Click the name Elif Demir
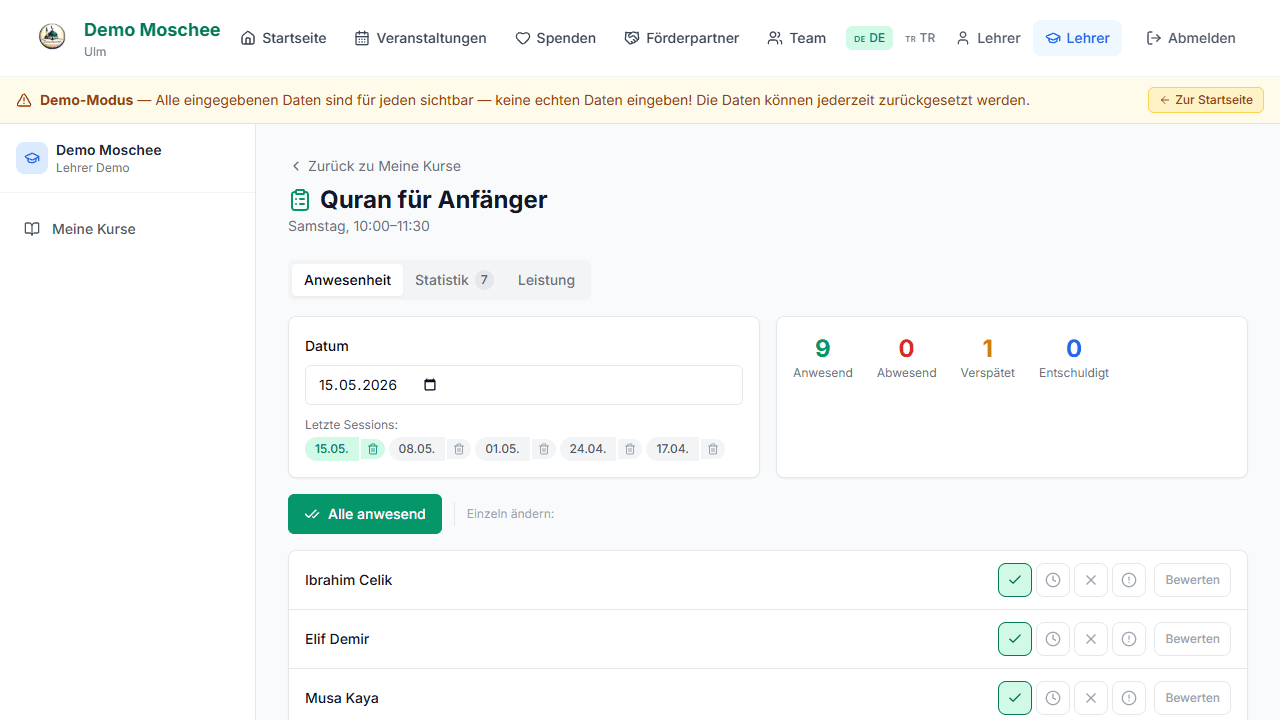 click(337, 639)
